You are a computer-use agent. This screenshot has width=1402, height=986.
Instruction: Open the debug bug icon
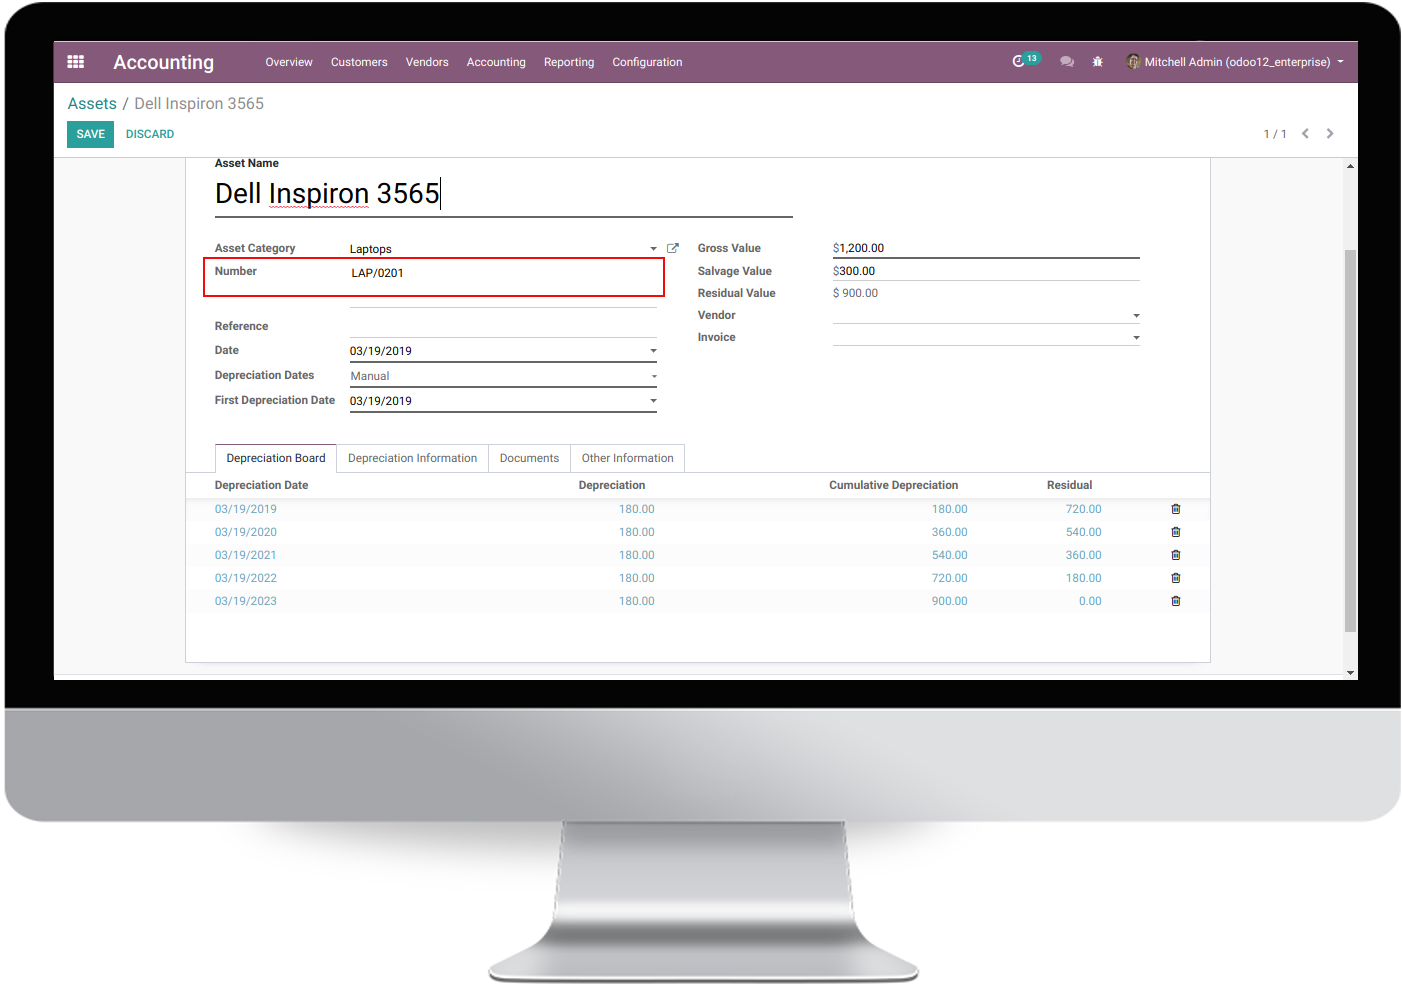pyautogui.click(x=1097, y=62)
